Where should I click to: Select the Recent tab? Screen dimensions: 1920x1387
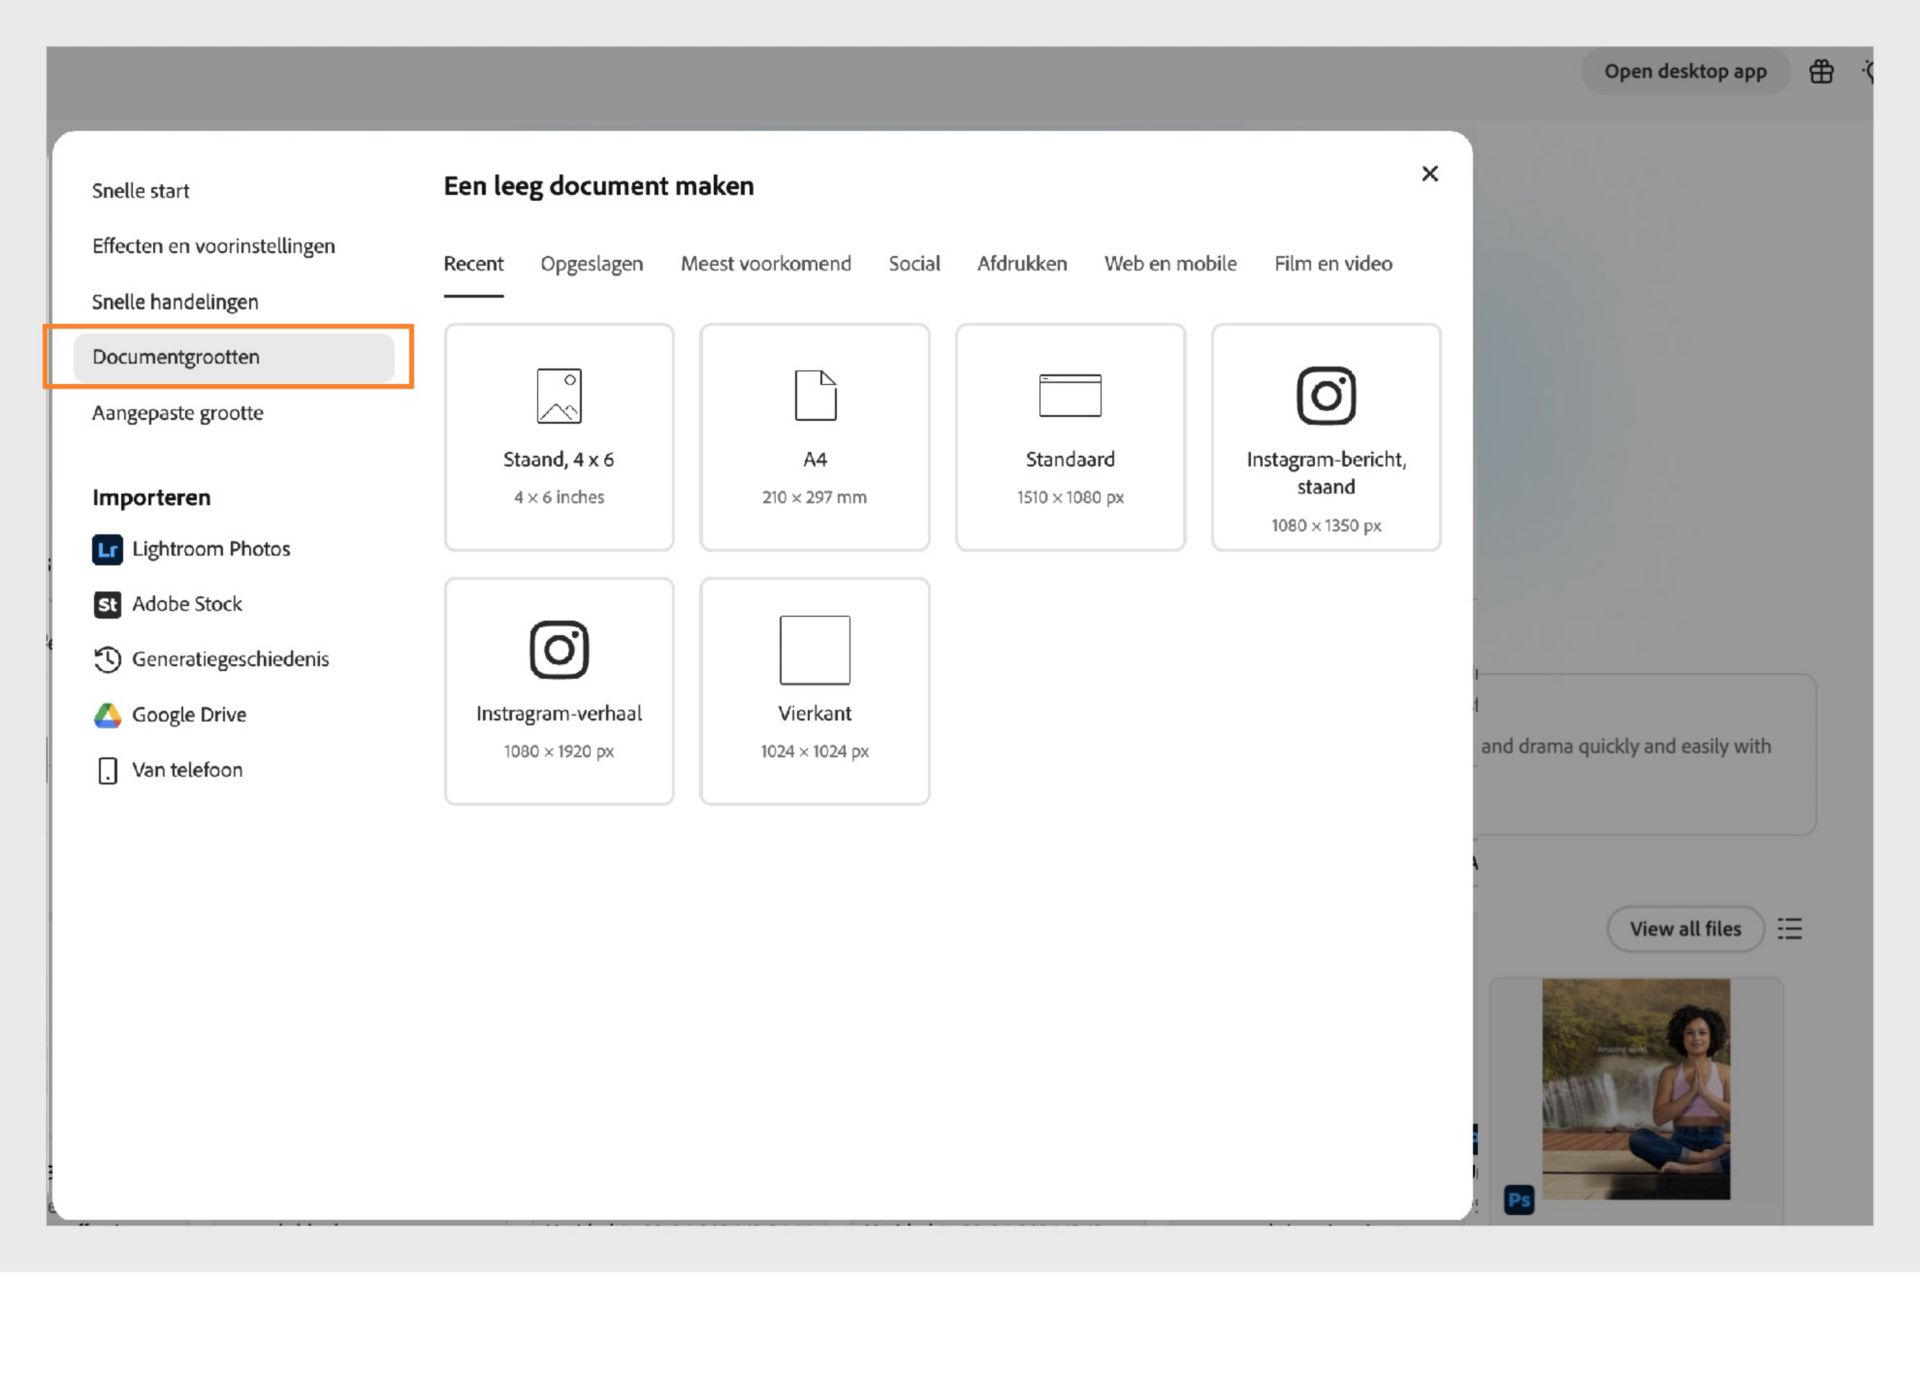tap(473, 264)
